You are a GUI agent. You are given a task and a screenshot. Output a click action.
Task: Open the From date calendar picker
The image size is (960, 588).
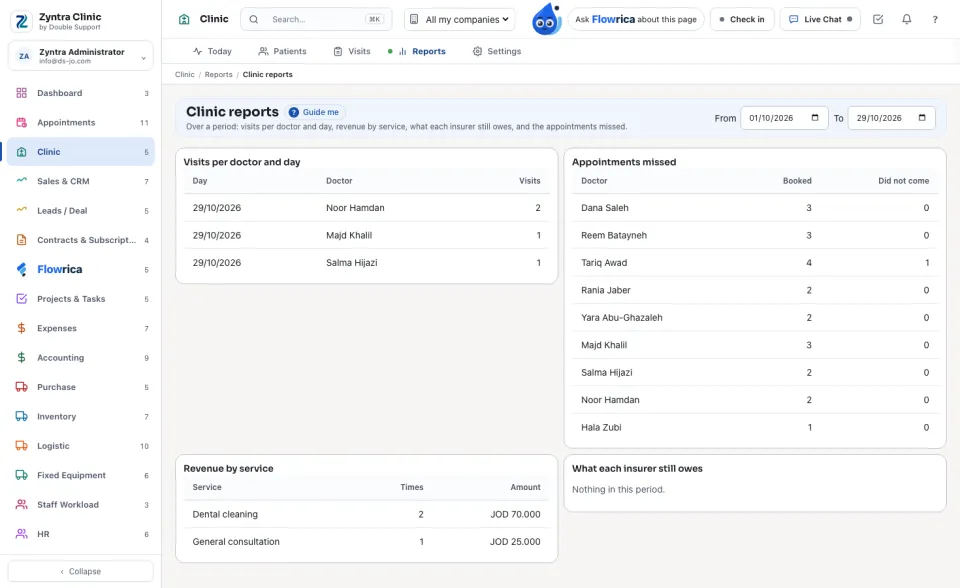pyautogui.click(x=815, y=118)
